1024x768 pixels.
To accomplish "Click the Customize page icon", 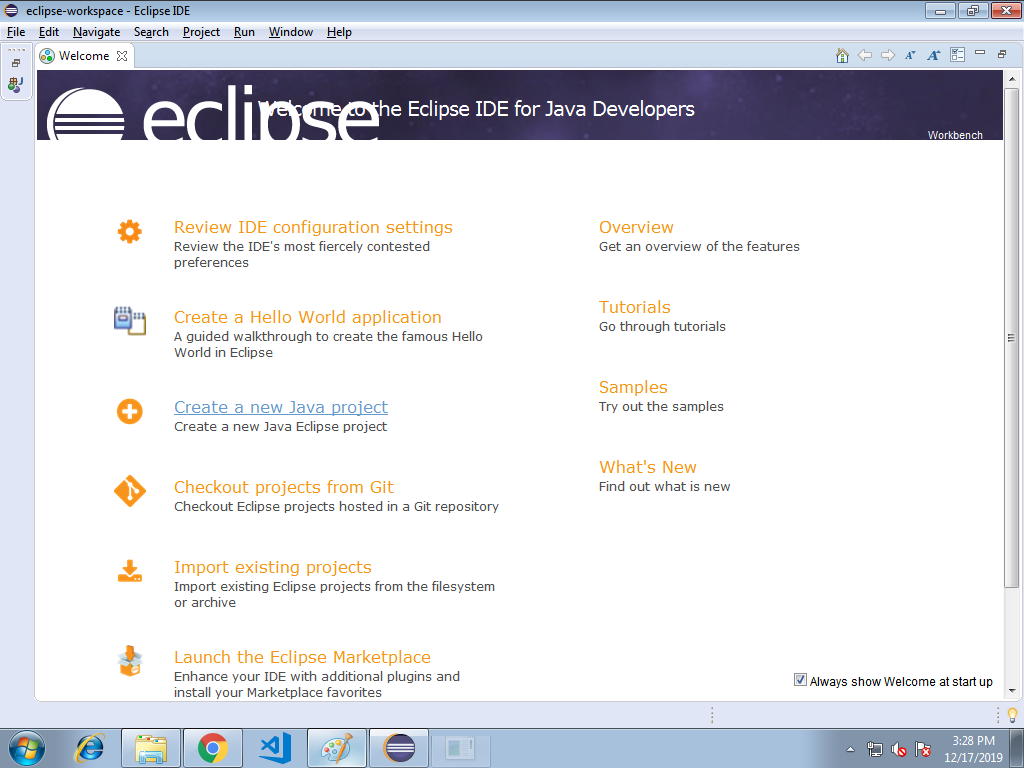I will tap(957, 55).
